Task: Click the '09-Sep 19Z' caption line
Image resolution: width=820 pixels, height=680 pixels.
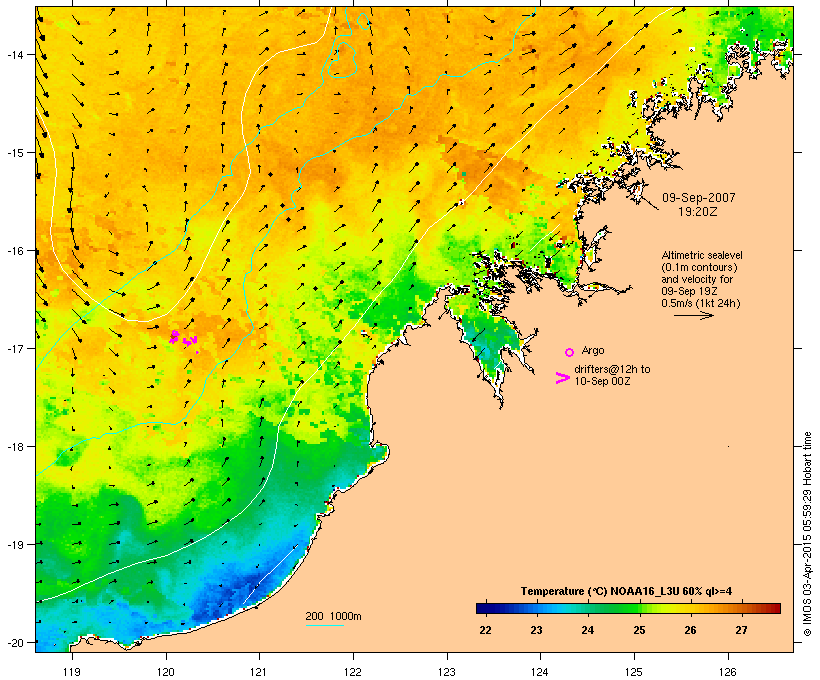Action: (689, 291)
